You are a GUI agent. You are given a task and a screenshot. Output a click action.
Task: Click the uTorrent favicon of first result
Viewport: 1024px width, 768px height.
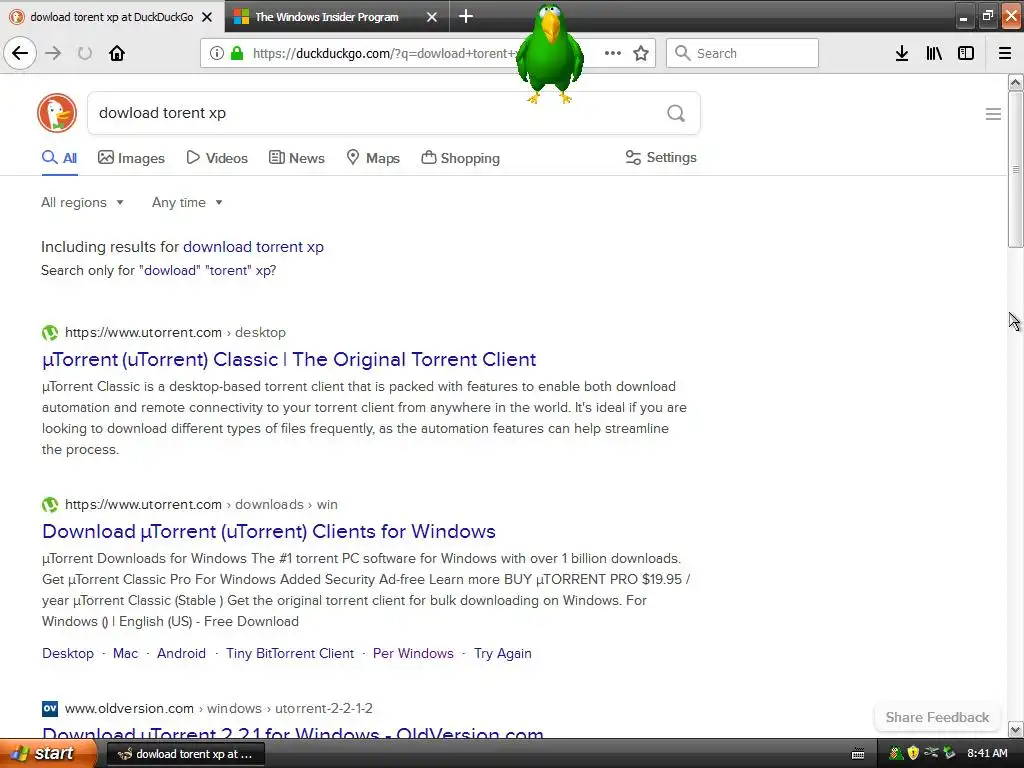click(50, 333)
